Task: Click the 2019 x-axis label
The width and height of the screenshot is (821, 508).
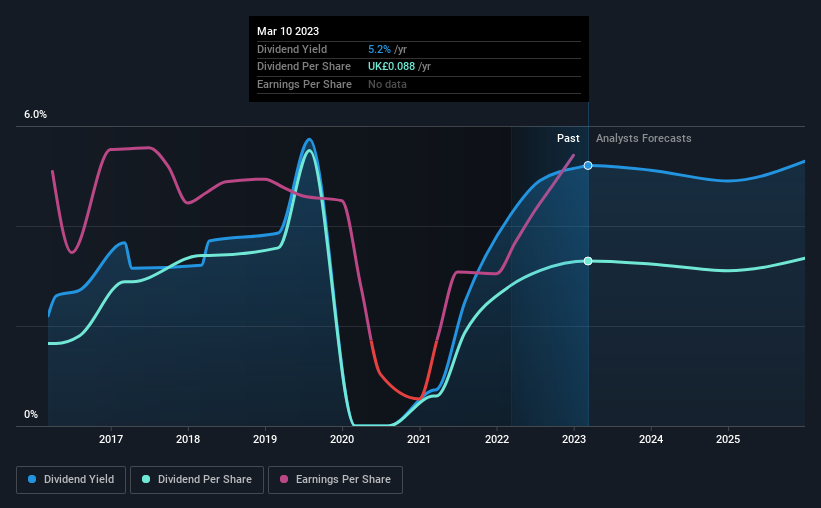Action: 265,439
